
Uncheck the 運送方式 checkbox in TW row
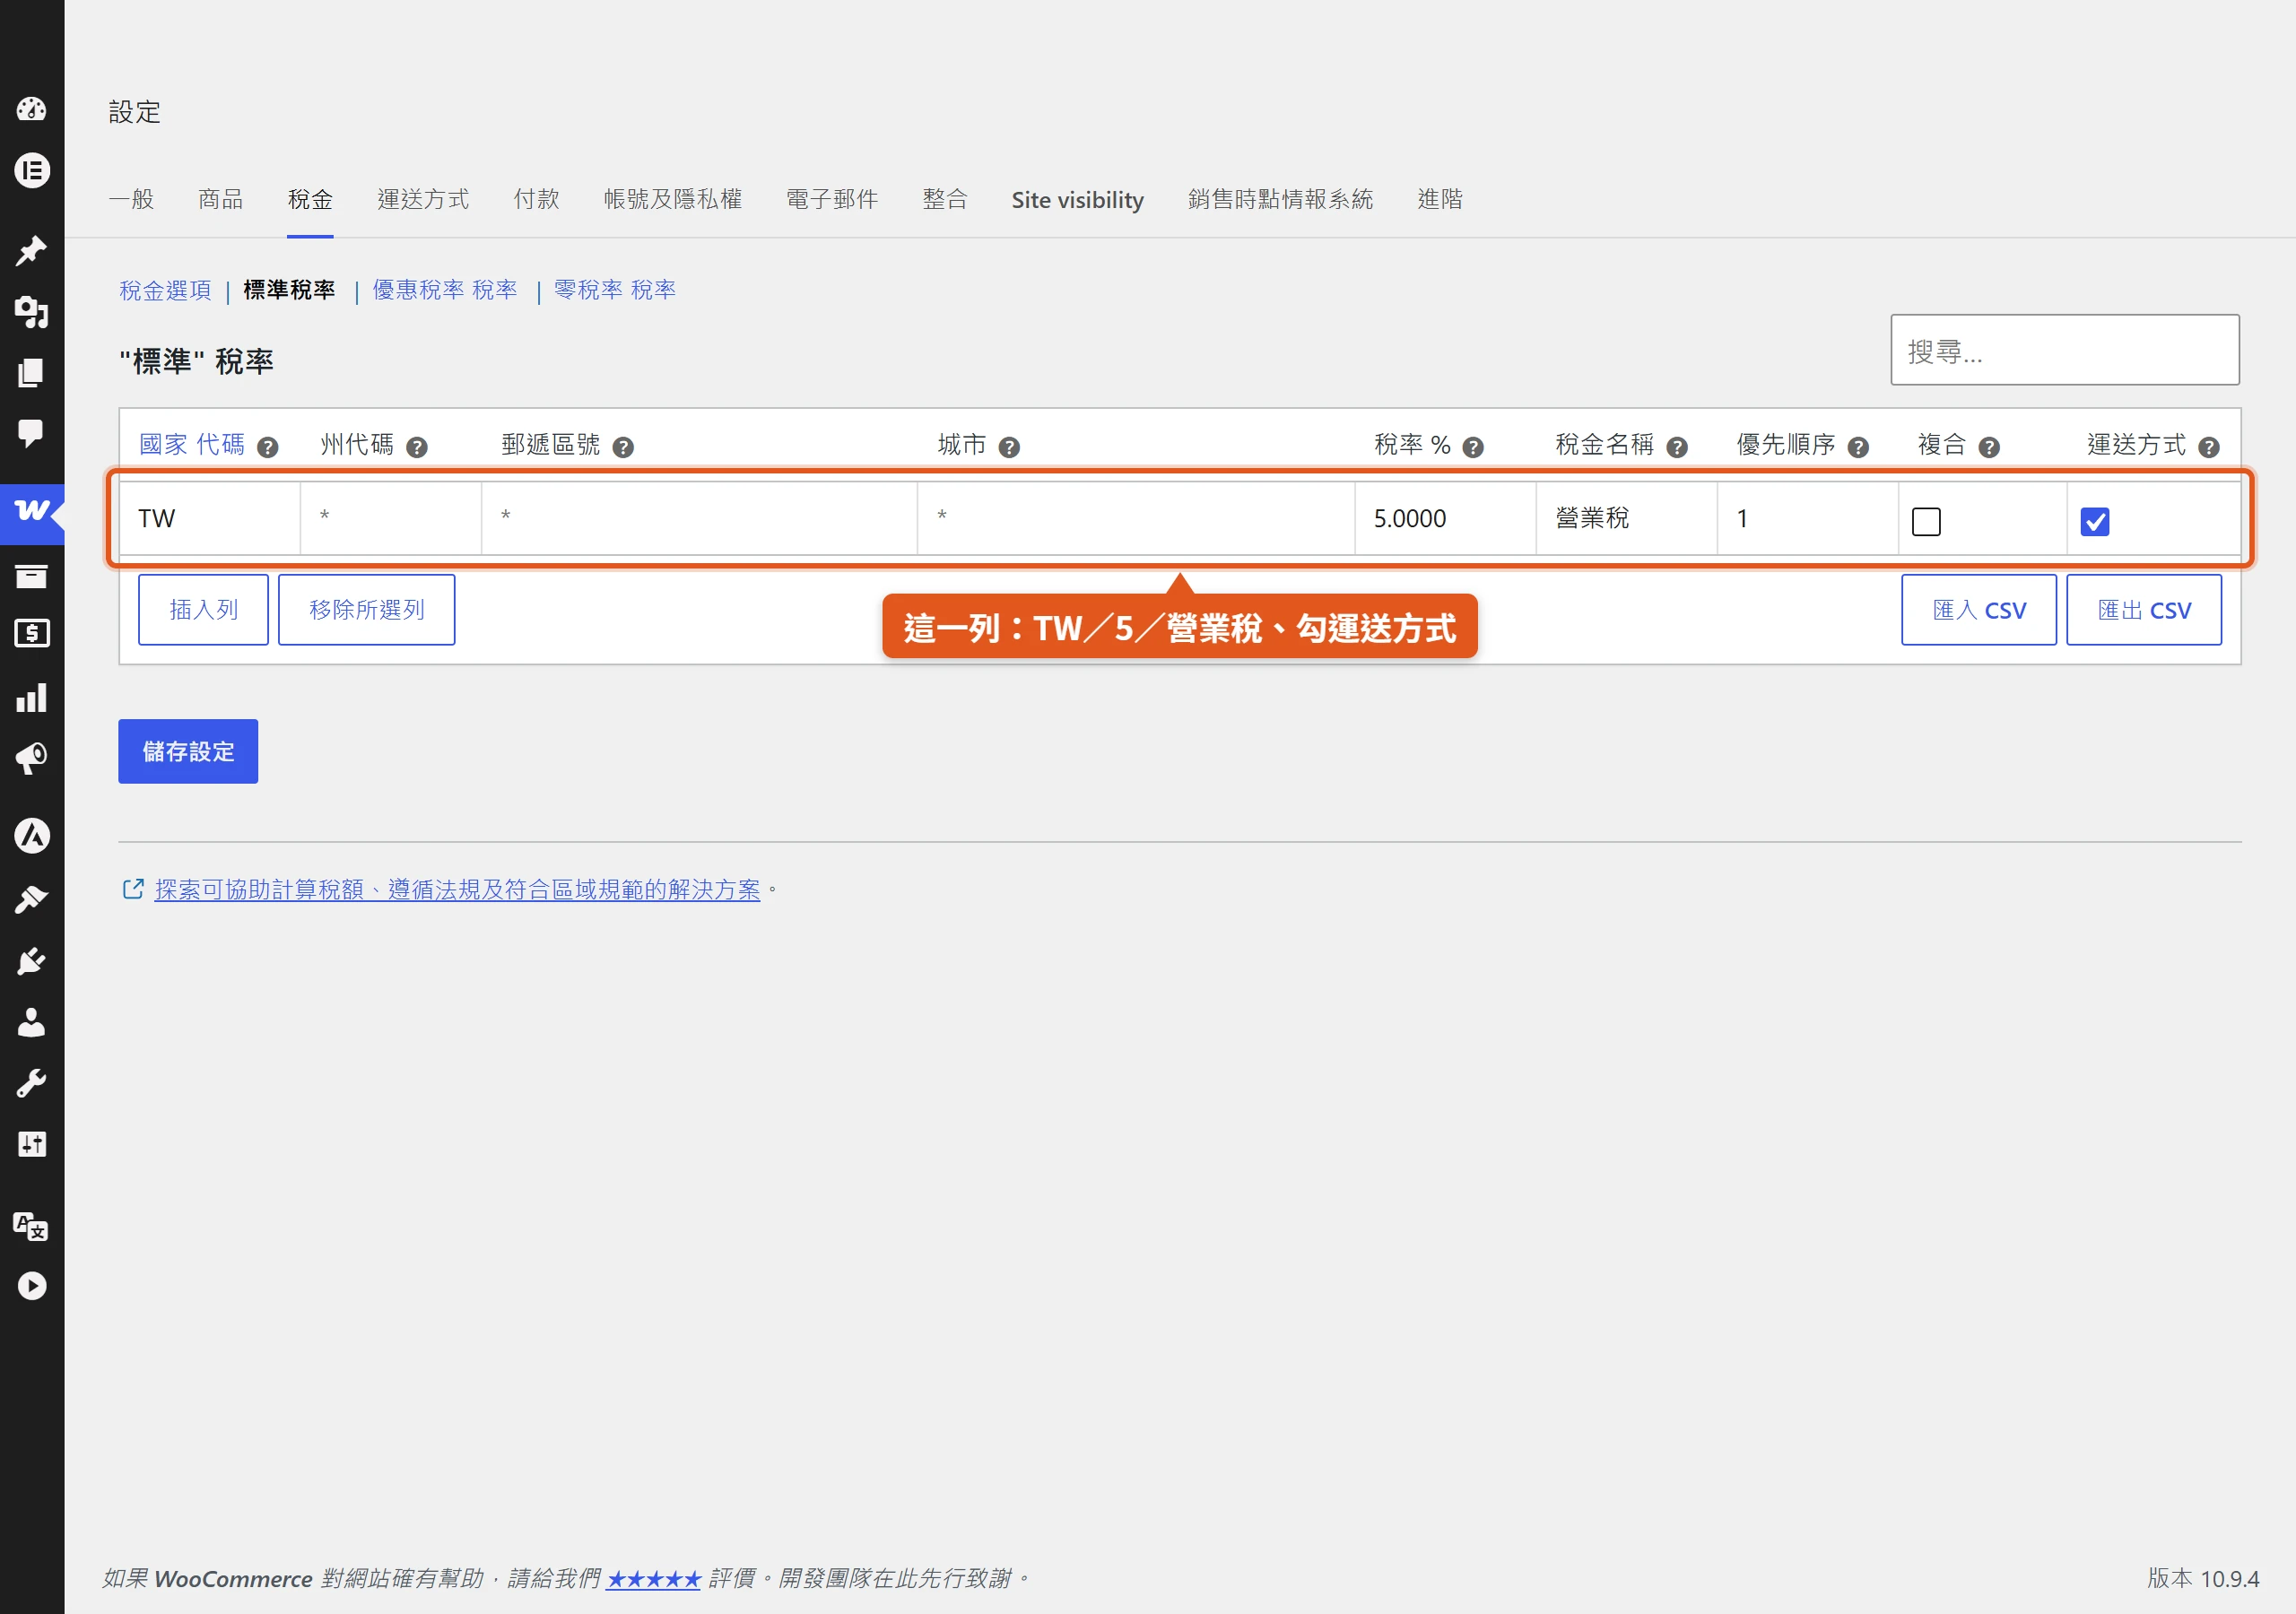(2094, 521)
